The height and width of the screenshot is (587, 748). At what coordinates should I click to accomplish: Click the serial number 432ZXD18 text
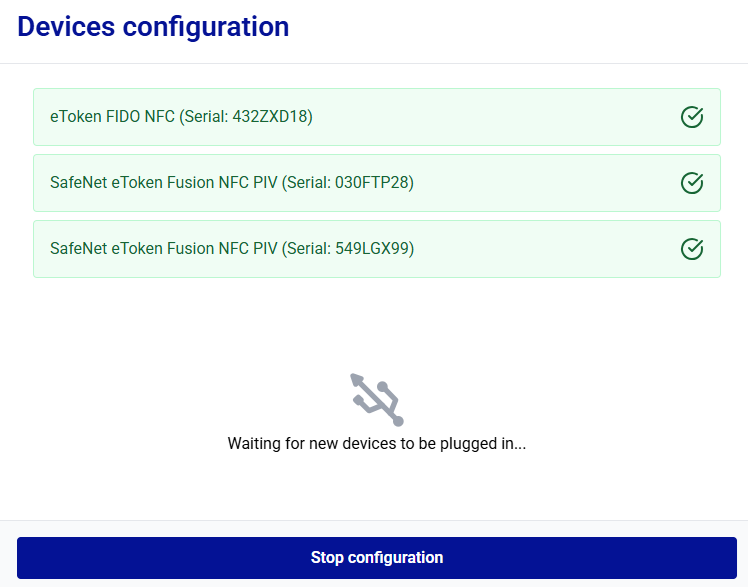point(270,117)
